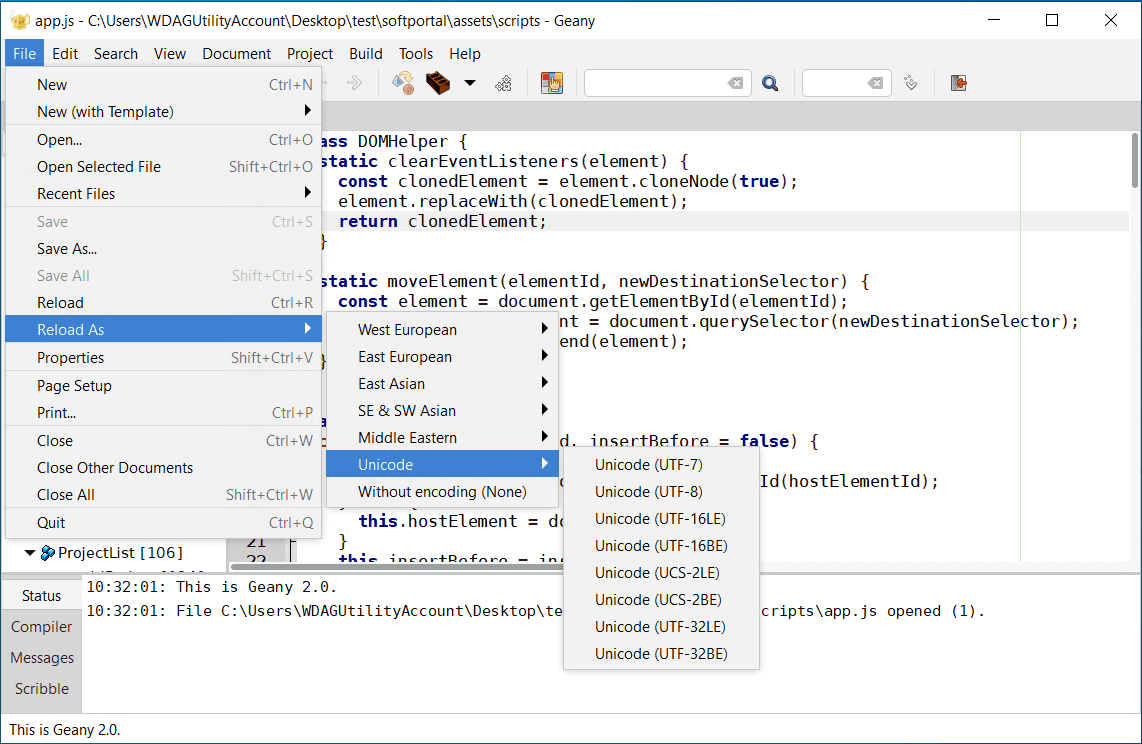Screen dimensions: 1142x744
Task: Choose Open Selected File
Action: pyautogui.click(x=163, y=167)
